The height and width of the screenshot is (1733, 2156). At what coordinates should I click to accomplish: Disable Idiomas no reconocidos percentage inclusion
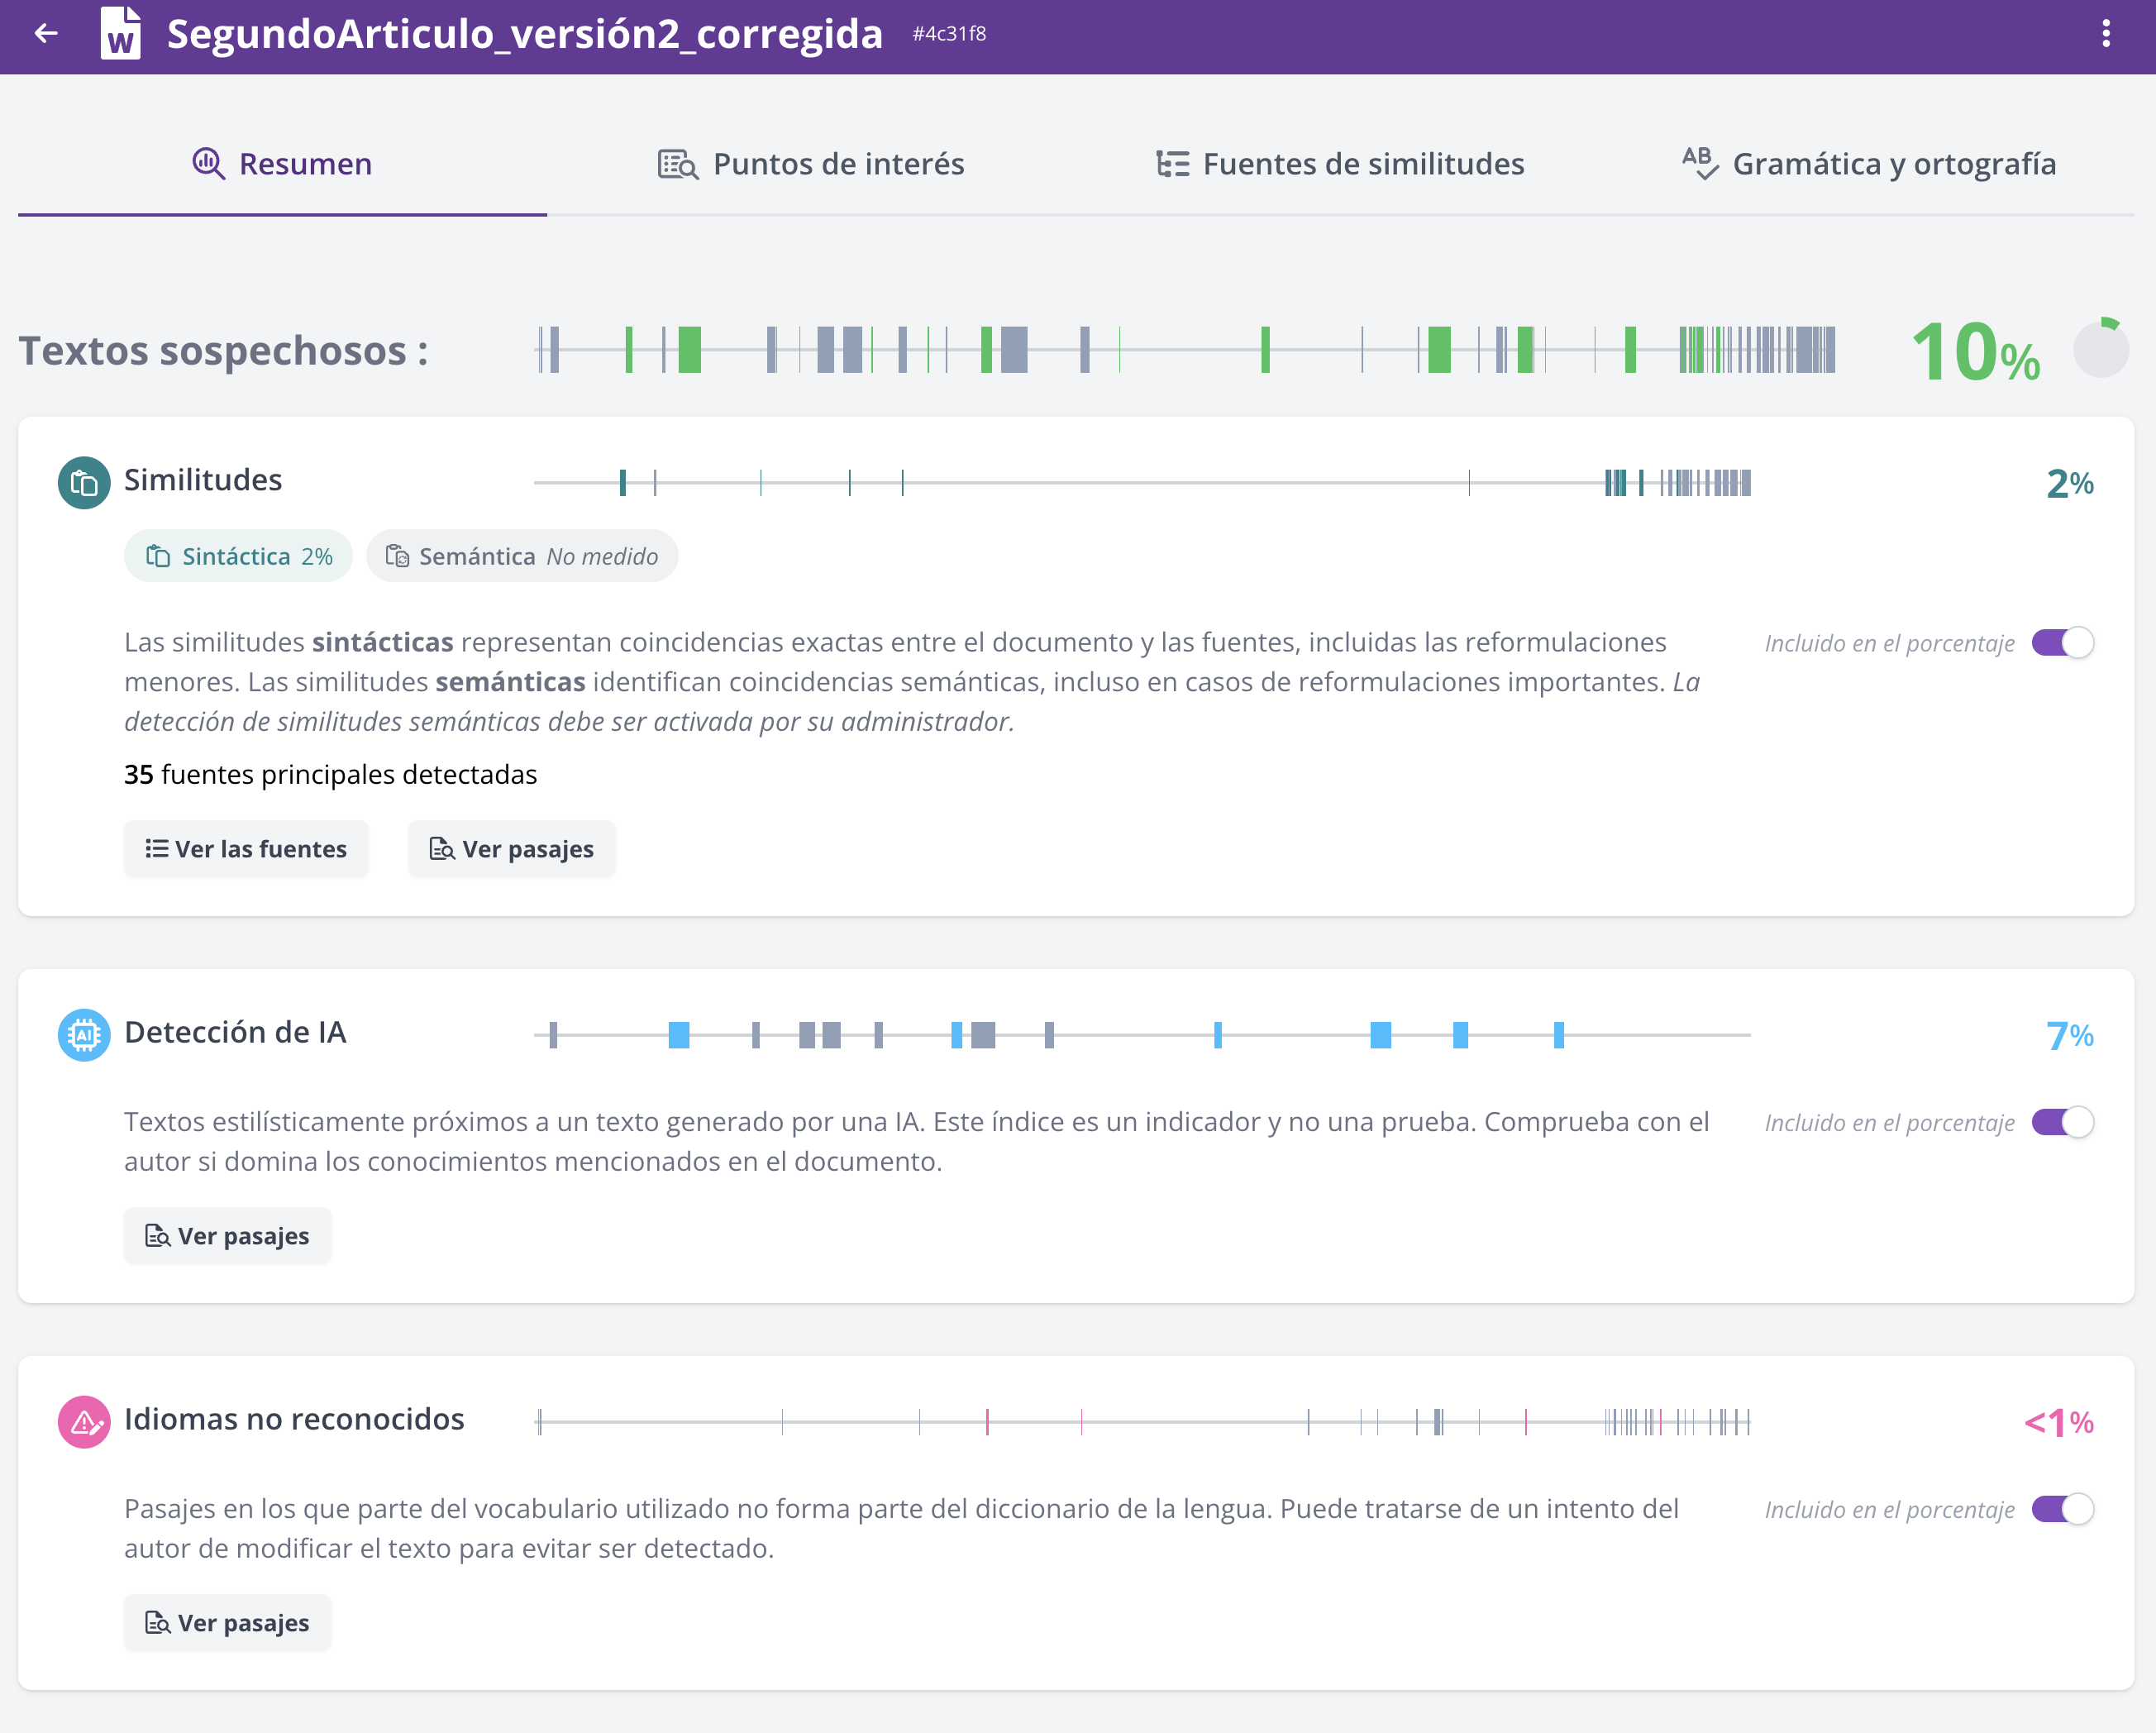coord(2062,1509)
